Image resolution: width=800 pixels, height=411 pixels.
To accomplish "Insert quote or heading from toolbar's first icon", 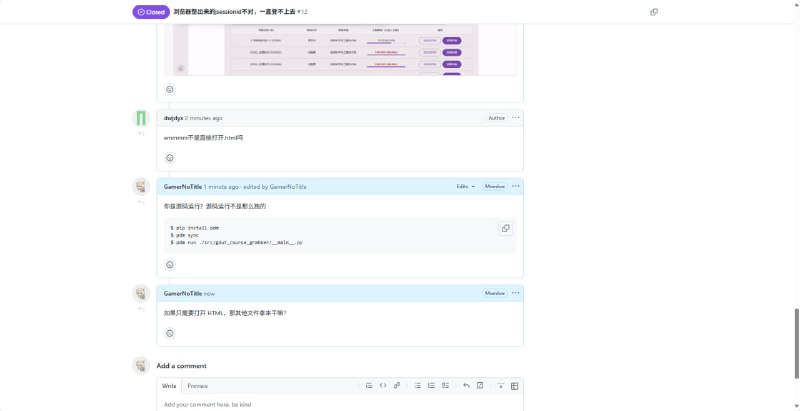I will (x=368, y=385).
